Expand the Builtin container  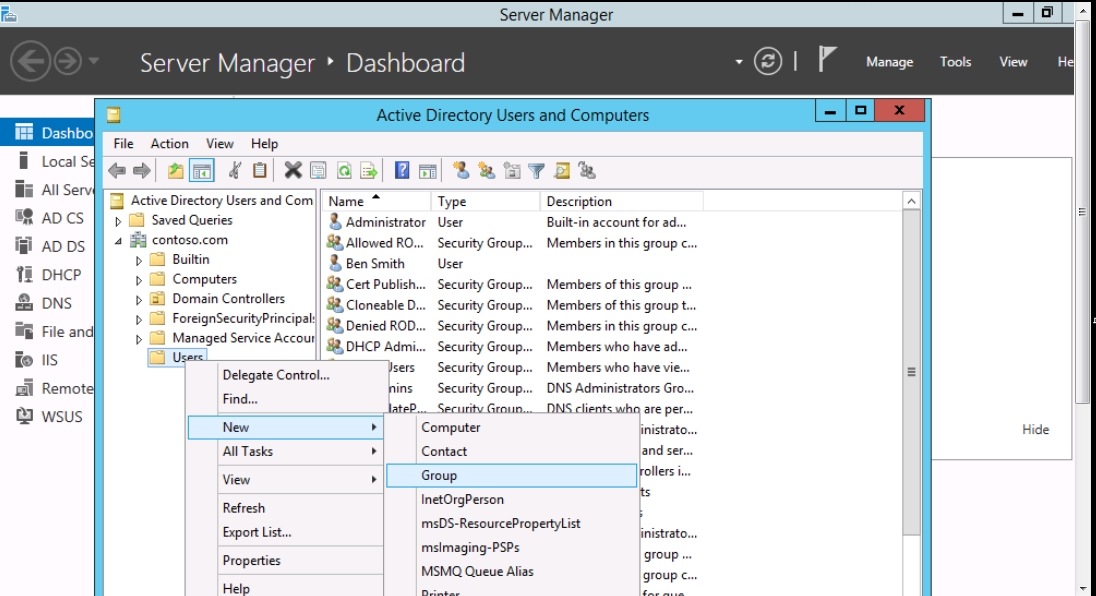[138, 261]
